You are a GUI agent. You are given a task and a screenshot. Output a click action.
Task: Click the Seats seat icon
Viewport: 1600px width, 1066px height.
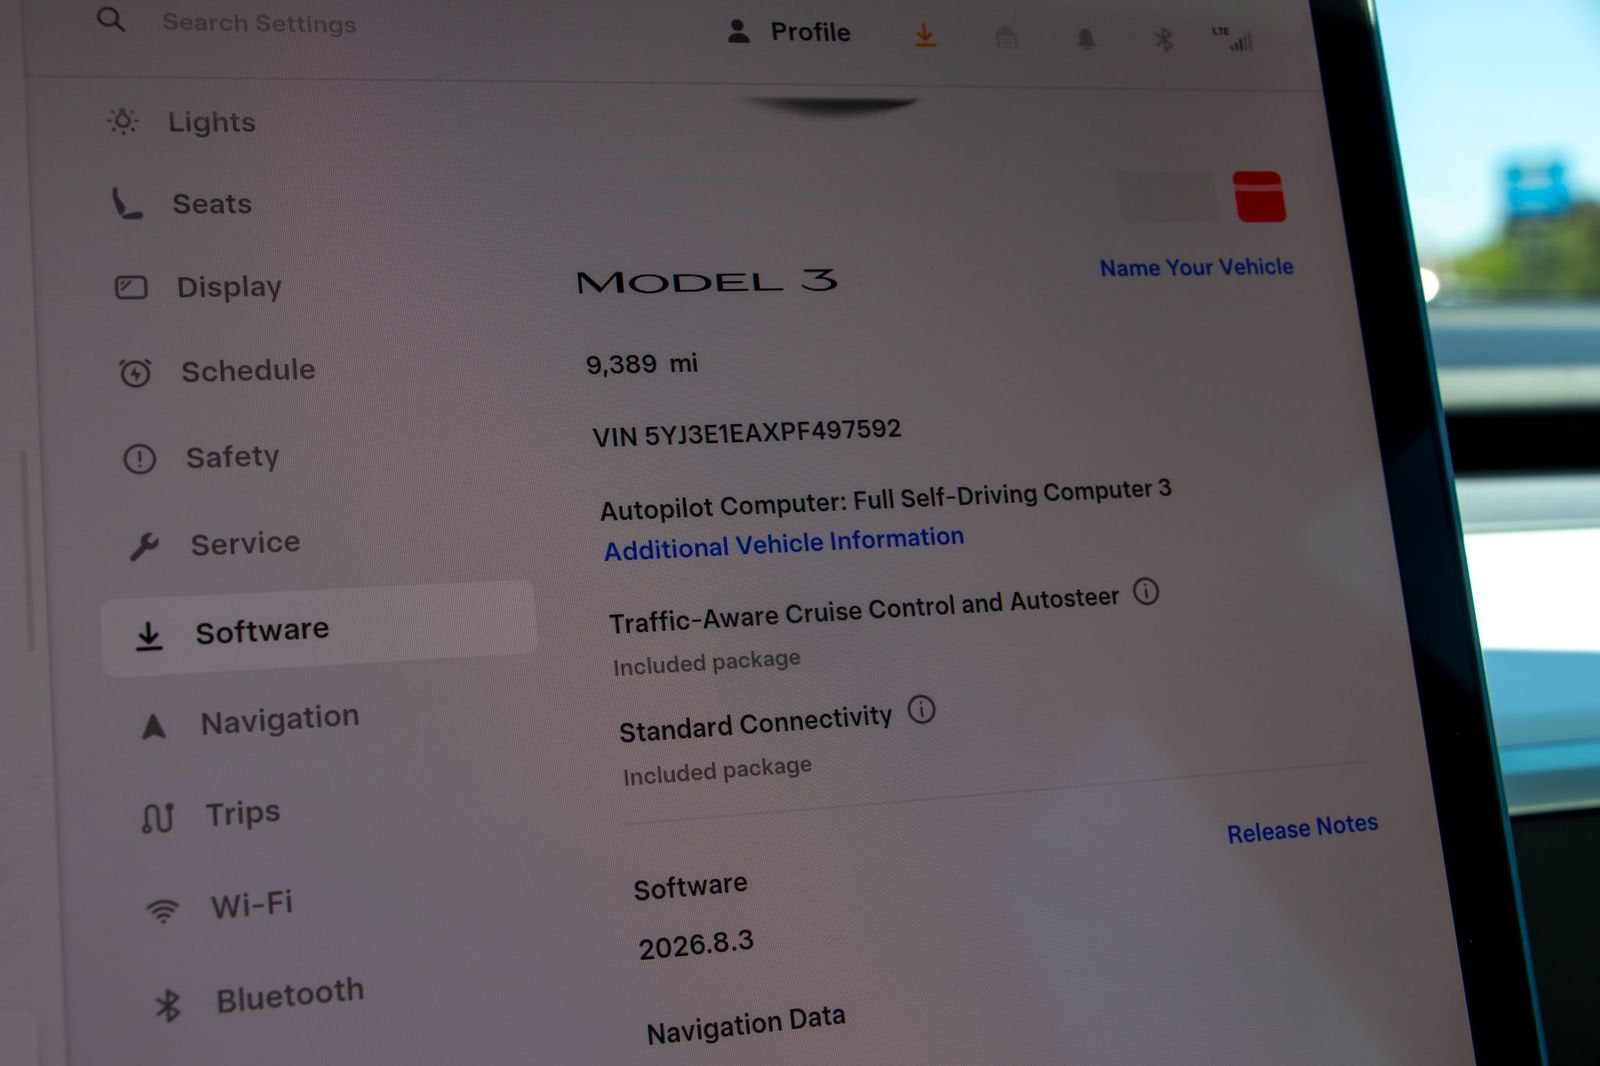pos(126,203)
